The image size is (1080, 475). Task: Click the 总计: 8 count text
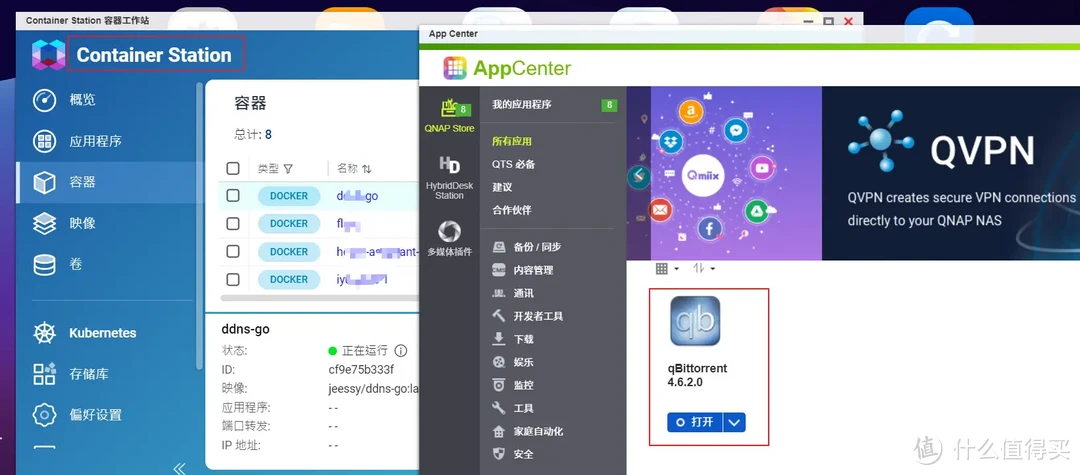(253, 135)
